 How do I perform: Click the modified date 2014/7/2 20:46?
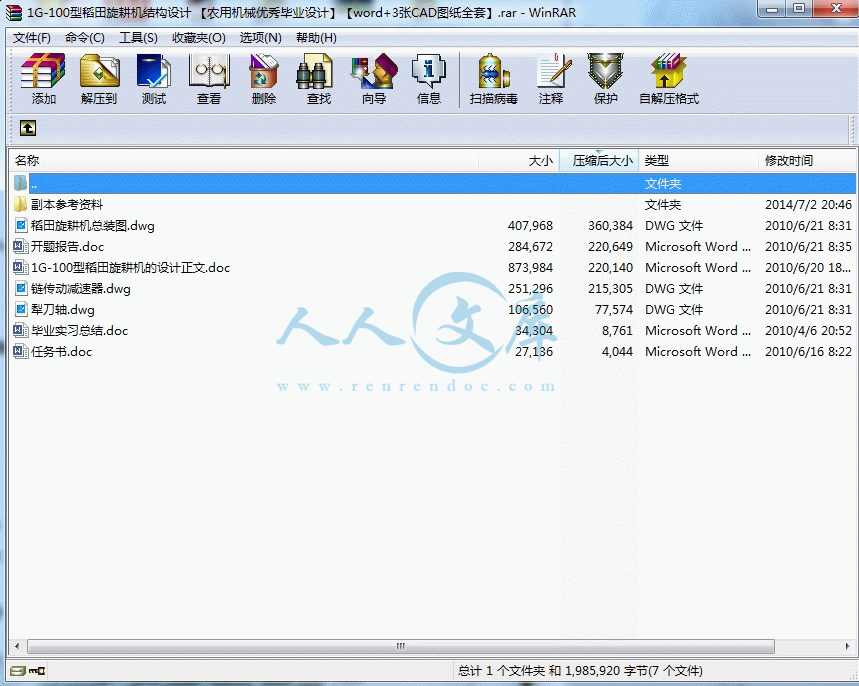click(808, 205)
